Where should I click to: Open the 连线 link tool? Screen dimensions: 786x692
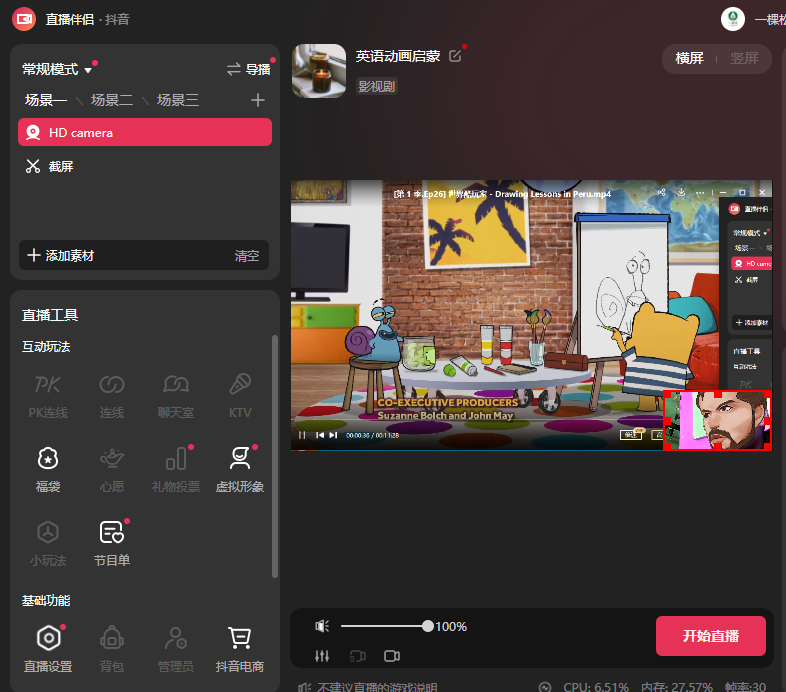112,396
